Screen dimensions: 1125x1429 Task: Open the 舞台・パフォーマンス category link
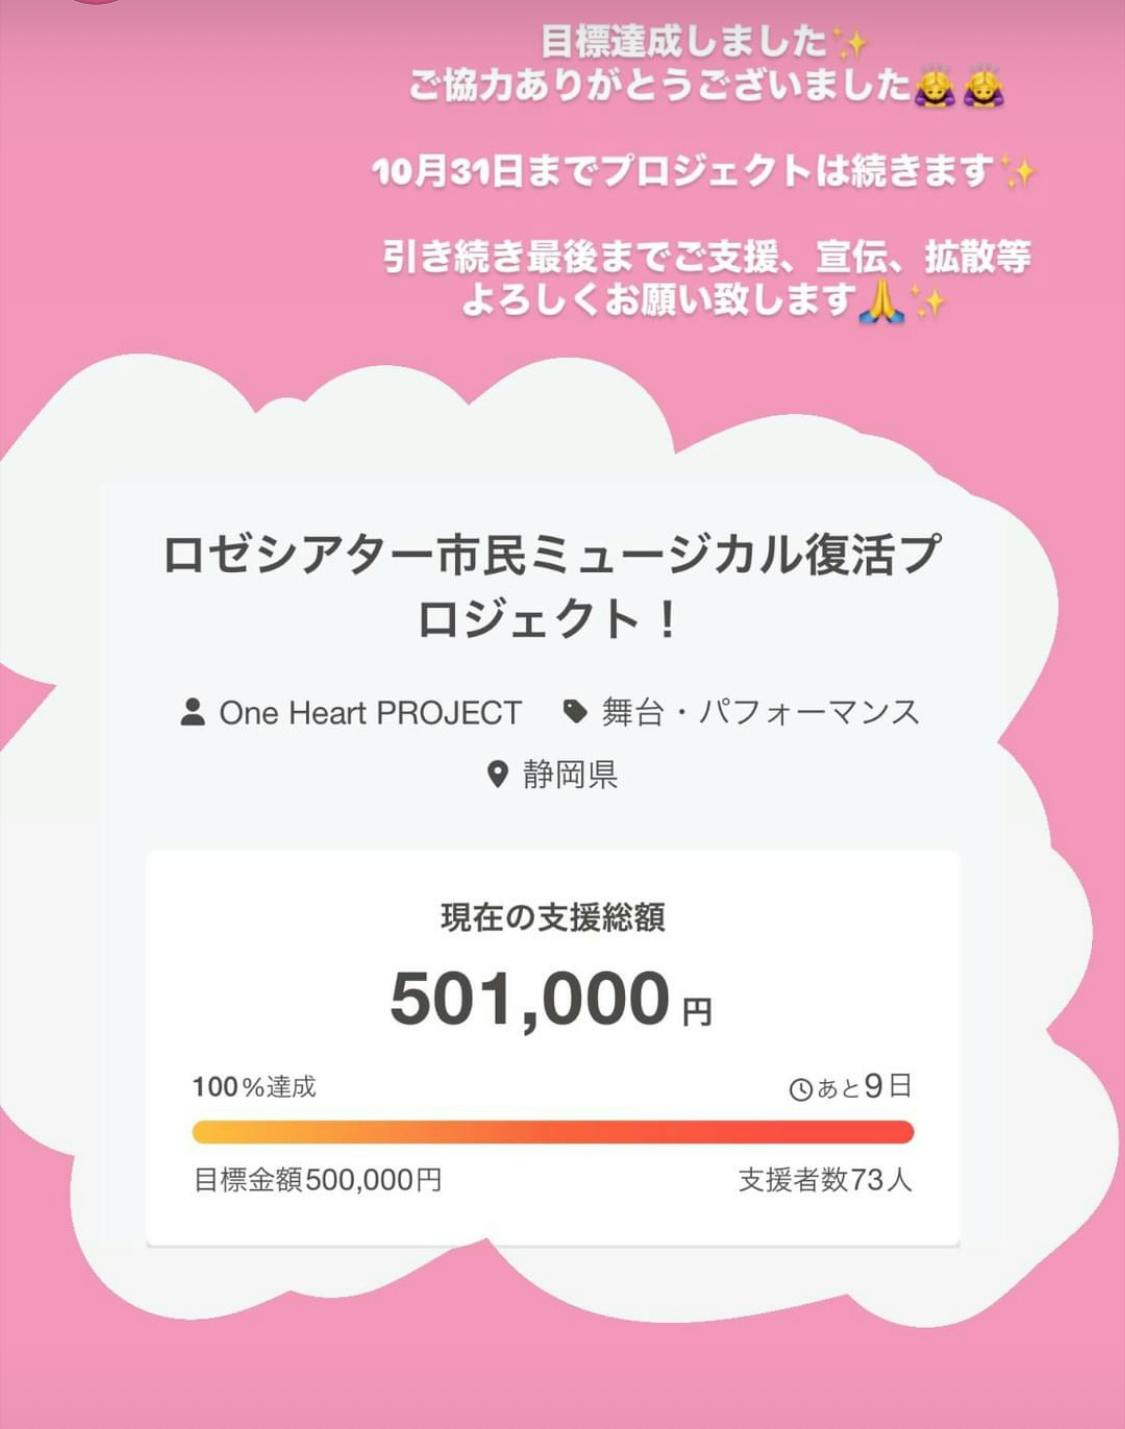pos(760,712)
